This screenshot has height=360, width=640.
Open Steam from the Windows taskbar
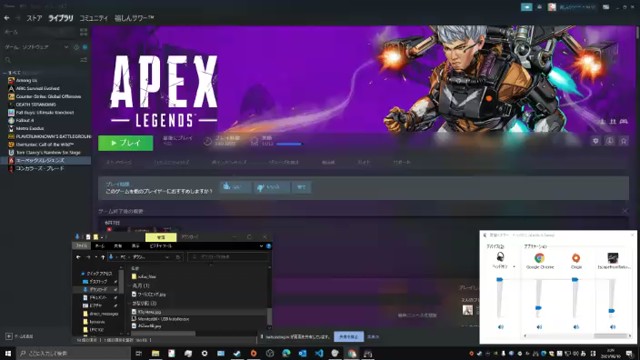[x=237, y=353]
